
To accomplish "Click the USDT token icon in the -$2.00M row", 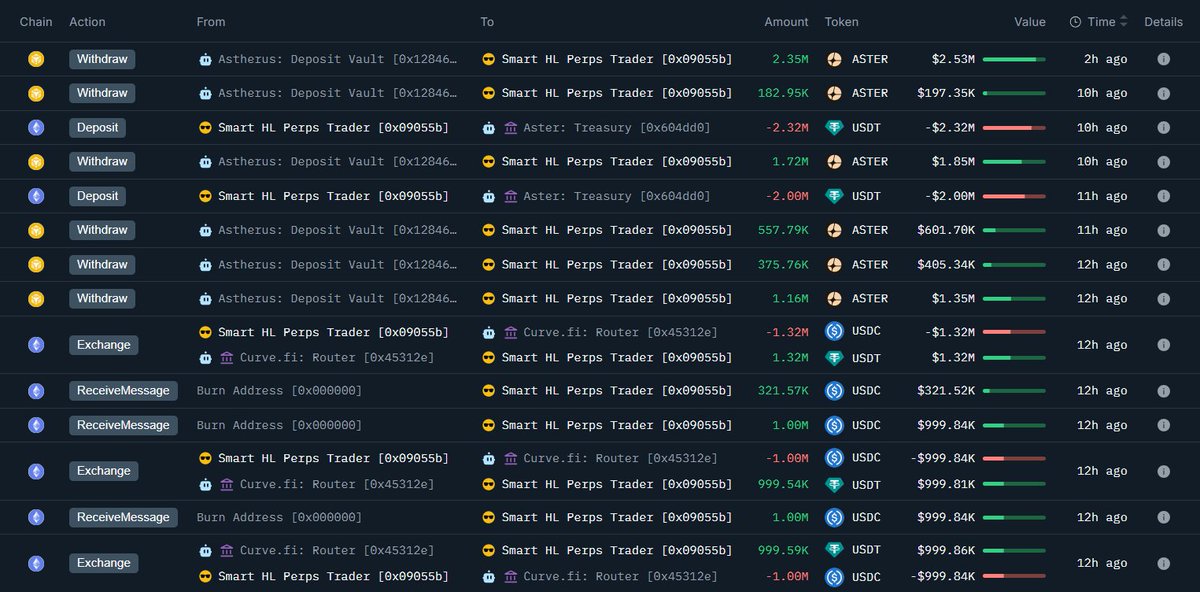I will point(834,196).
